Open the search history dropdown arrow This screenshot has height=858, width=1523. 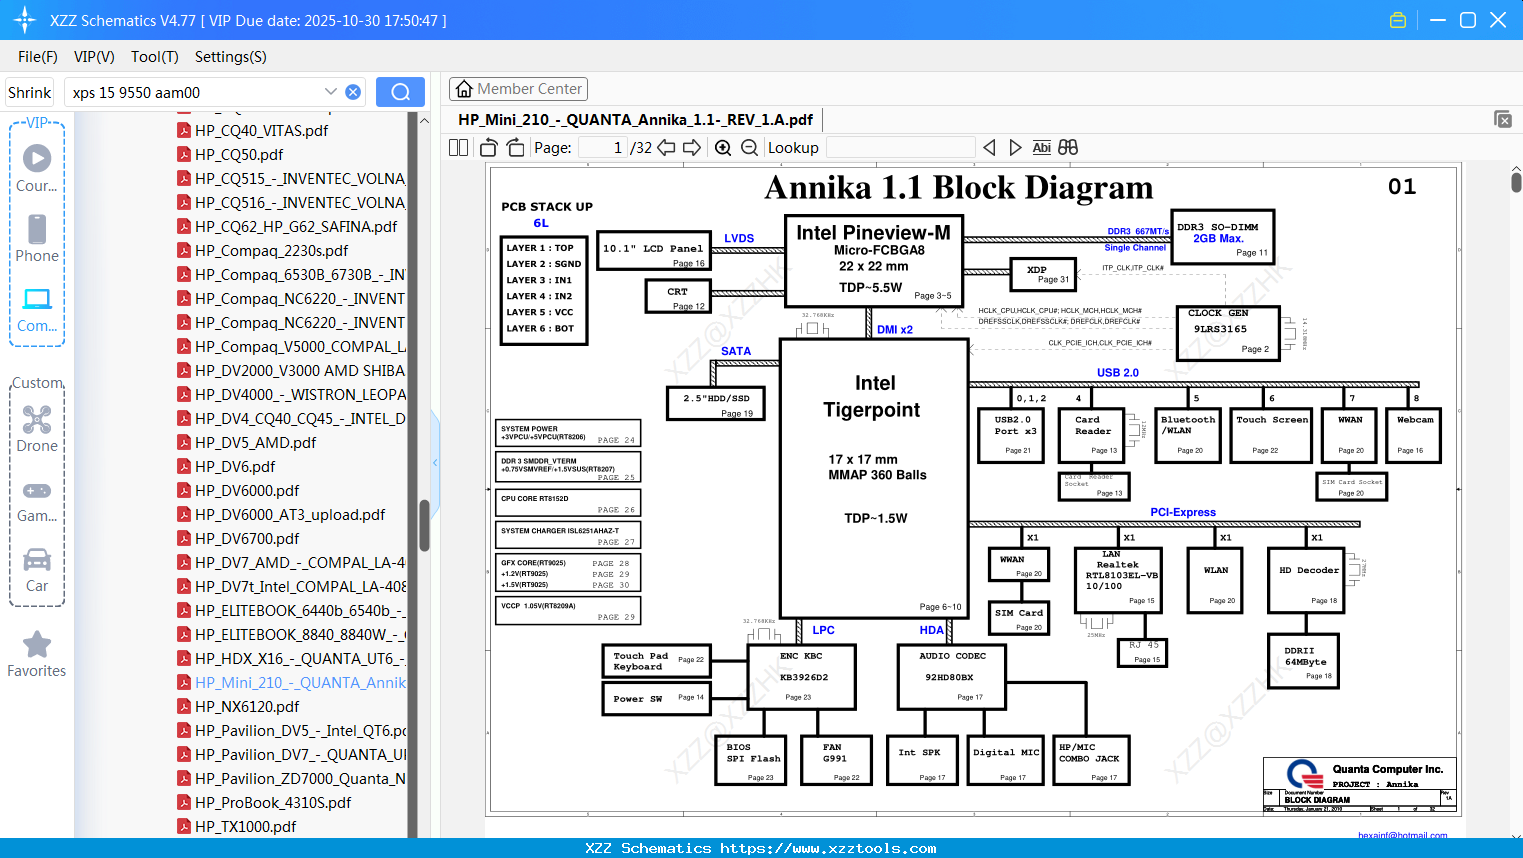pos(331,92)
